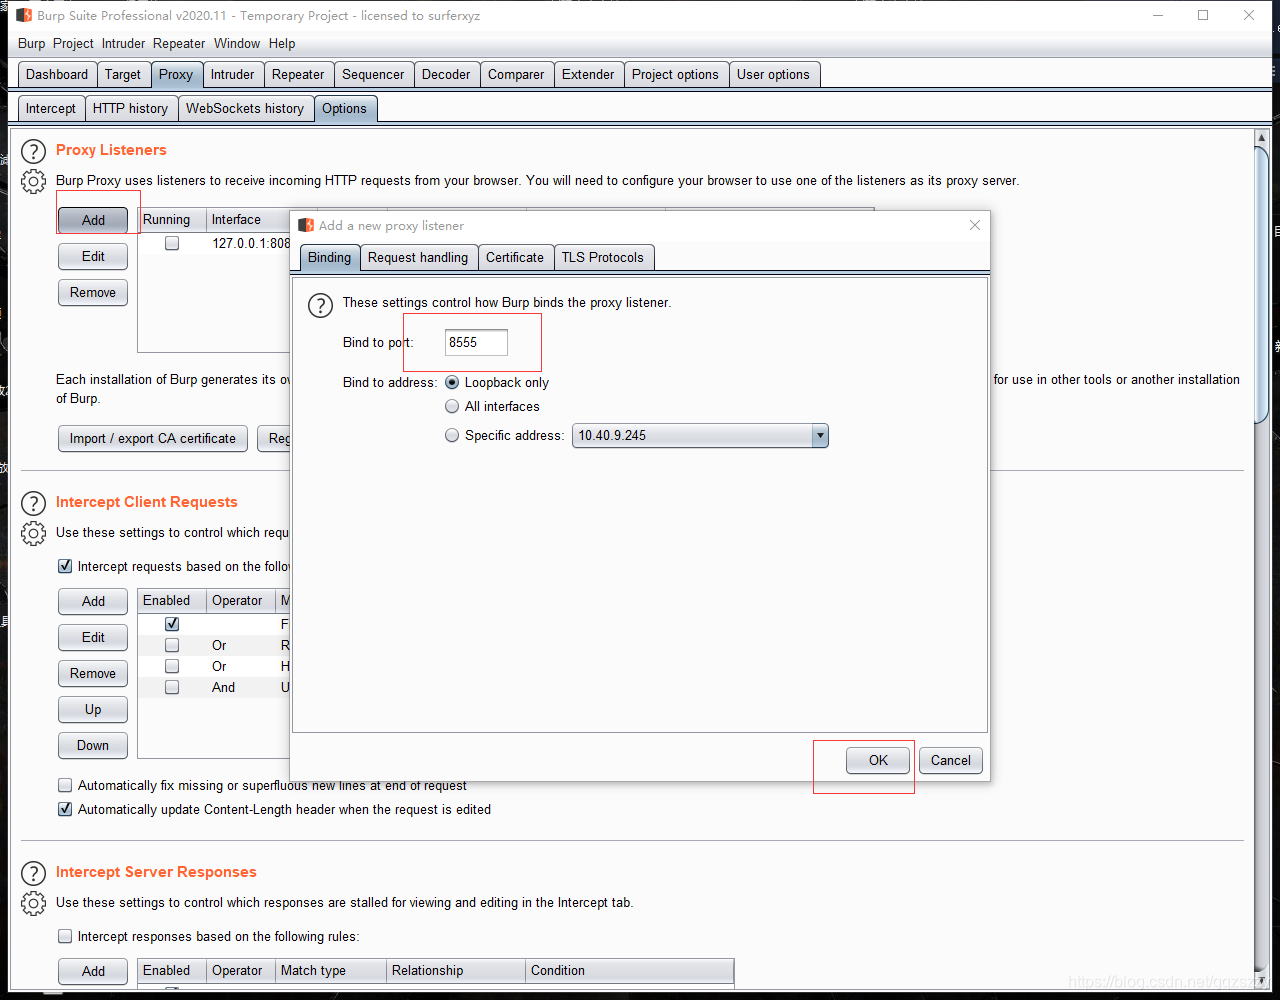Select Loopback only radio button

(453, 382)
